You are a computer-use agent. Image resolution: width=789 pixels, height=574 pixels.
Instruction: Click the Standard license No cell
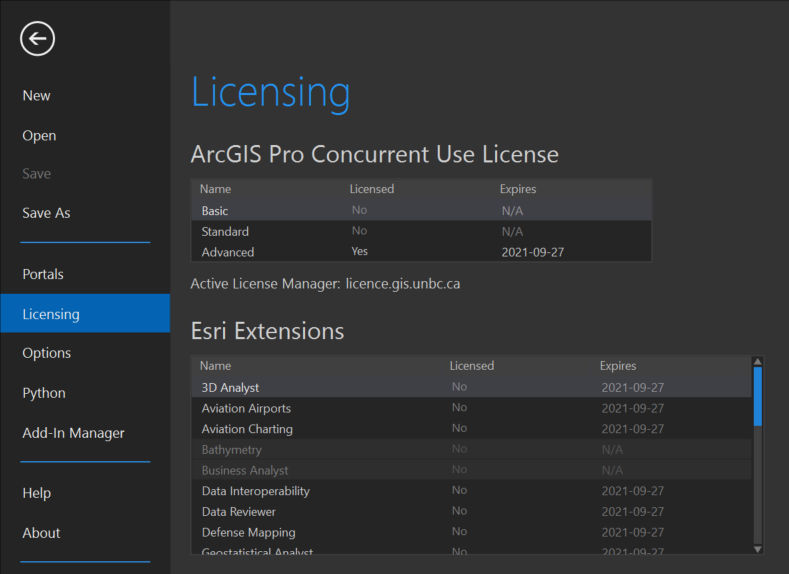pyautogui.click(x=359, y=230)
